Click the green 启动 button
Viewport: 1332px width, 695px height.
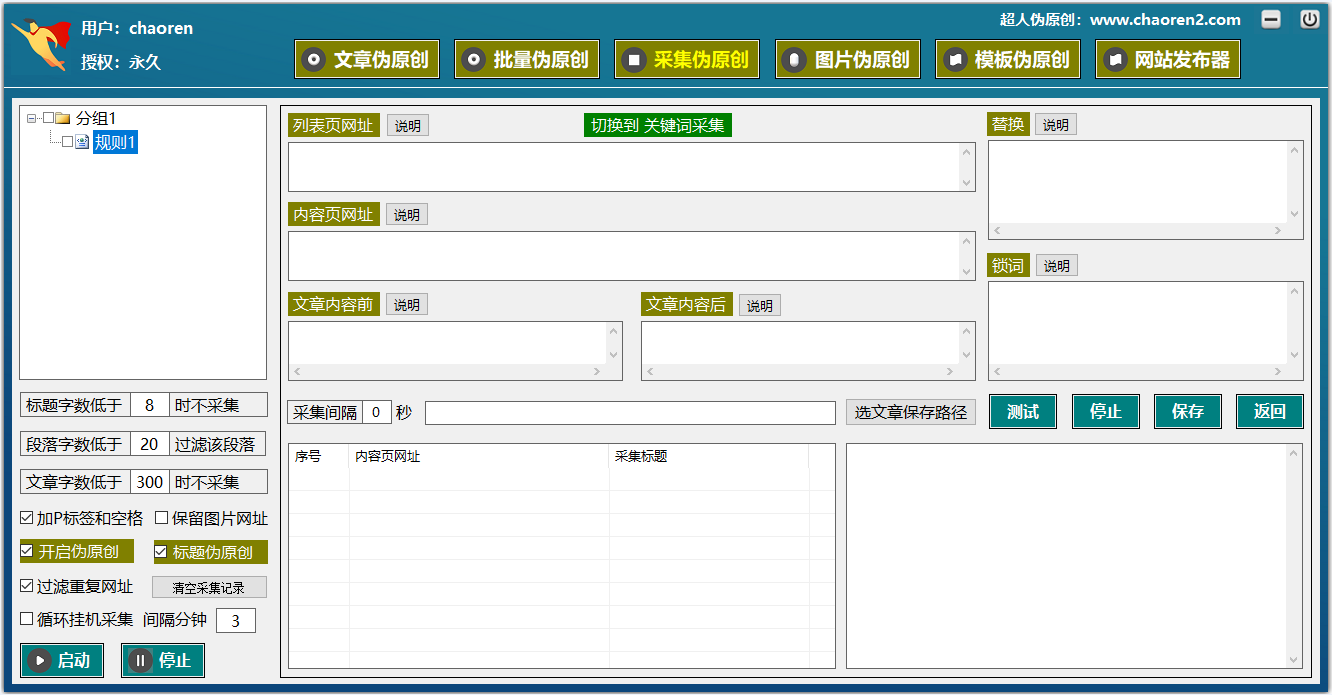tap(62, 660)
